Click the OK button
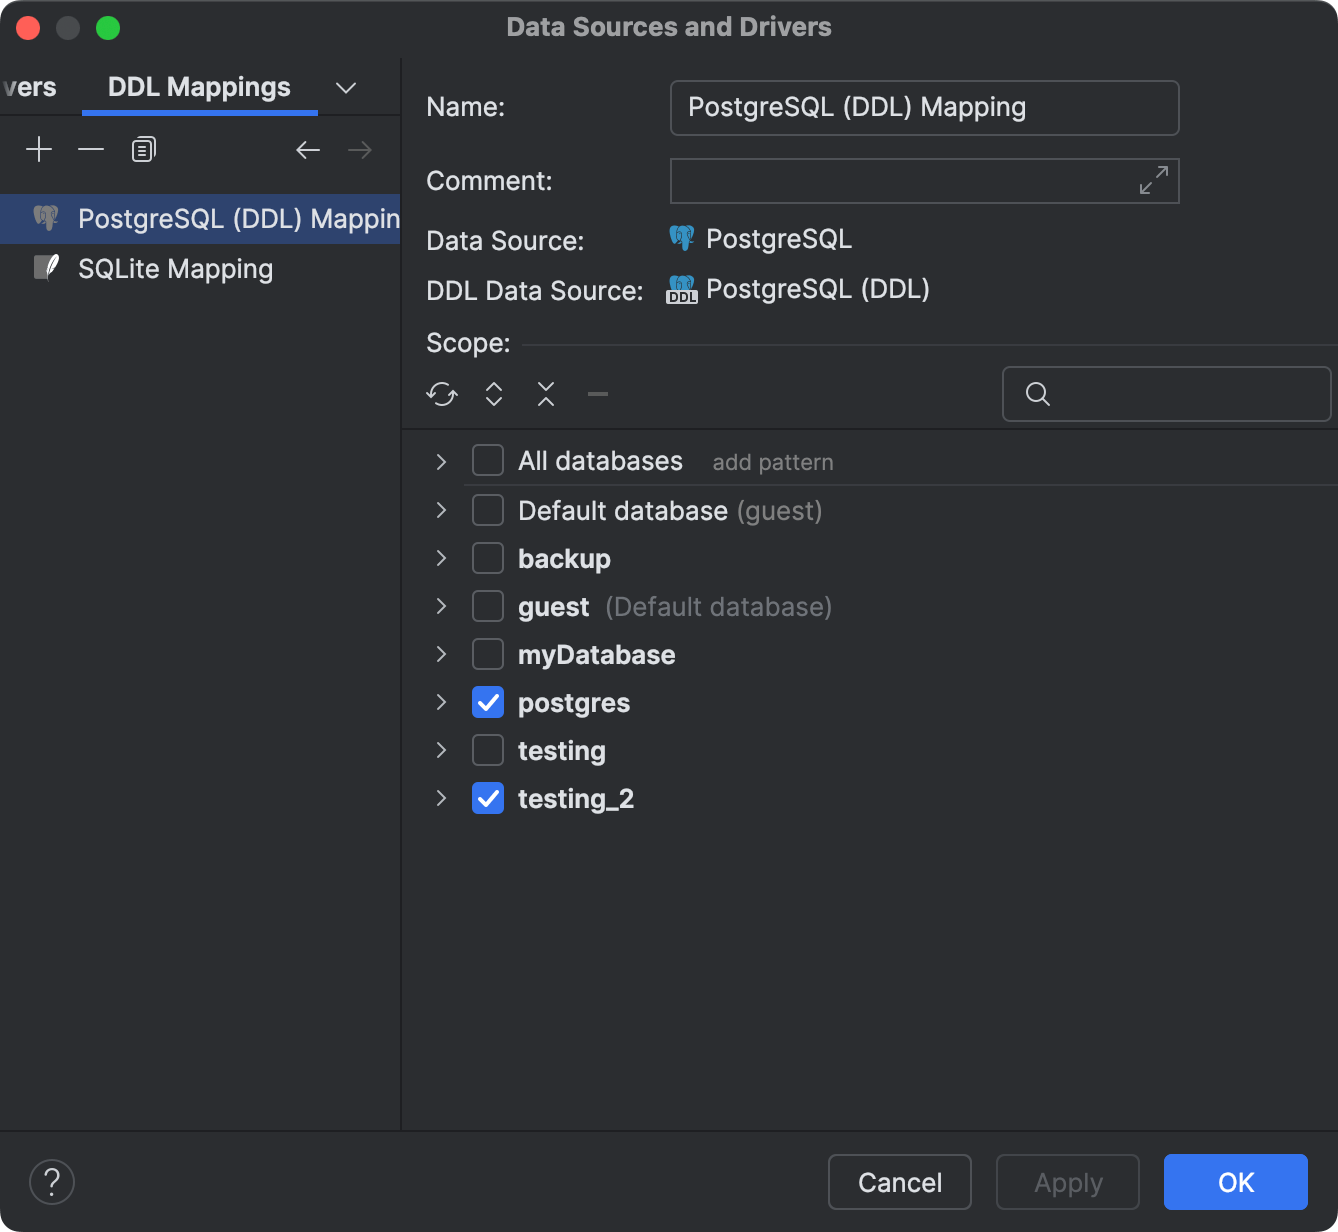This screenshot has height=1232, width=1338. pyautogui.click(x=1235, y=1182)
